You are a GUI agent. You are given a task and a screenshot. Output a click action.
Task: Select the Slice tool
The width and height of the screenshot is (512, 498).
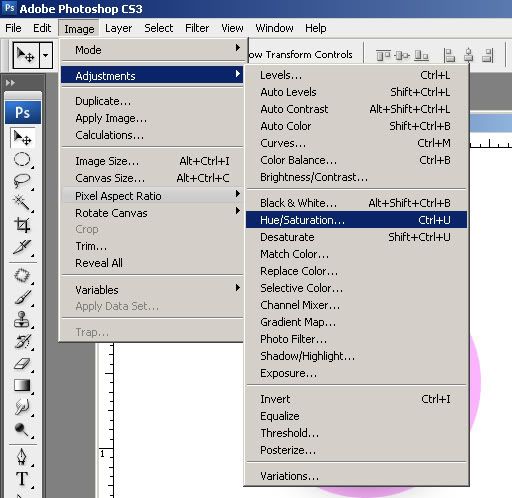(22, 247)
